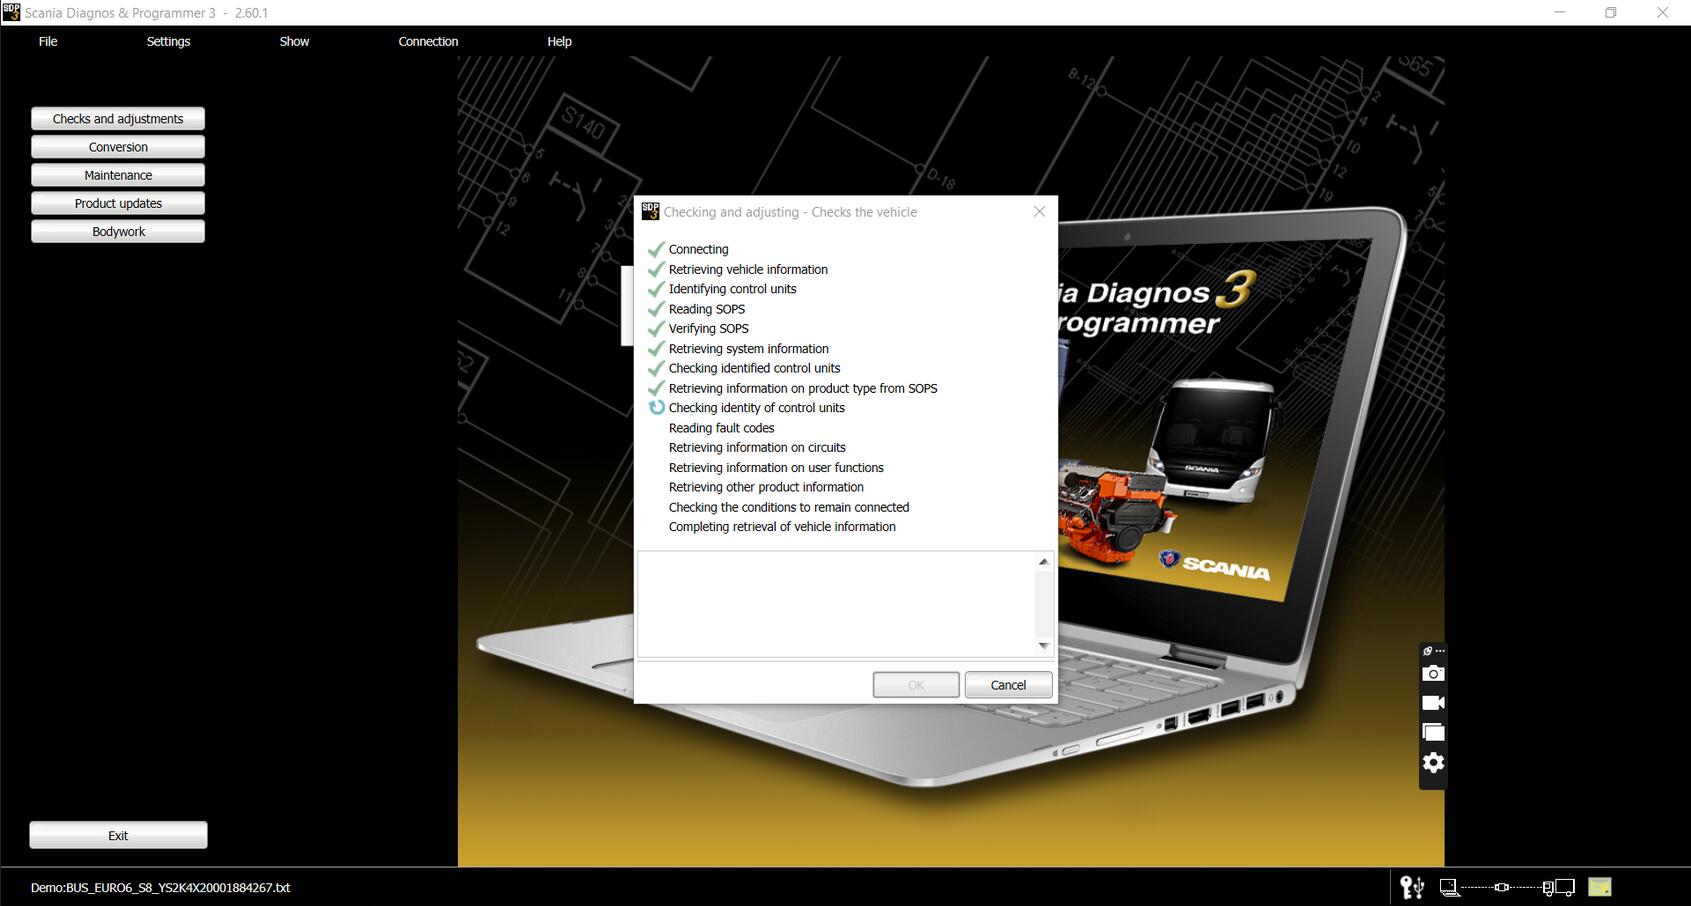The image size is (1691, 906).
Task: Open Checks and adjustments
Action: tap(117, 118)
